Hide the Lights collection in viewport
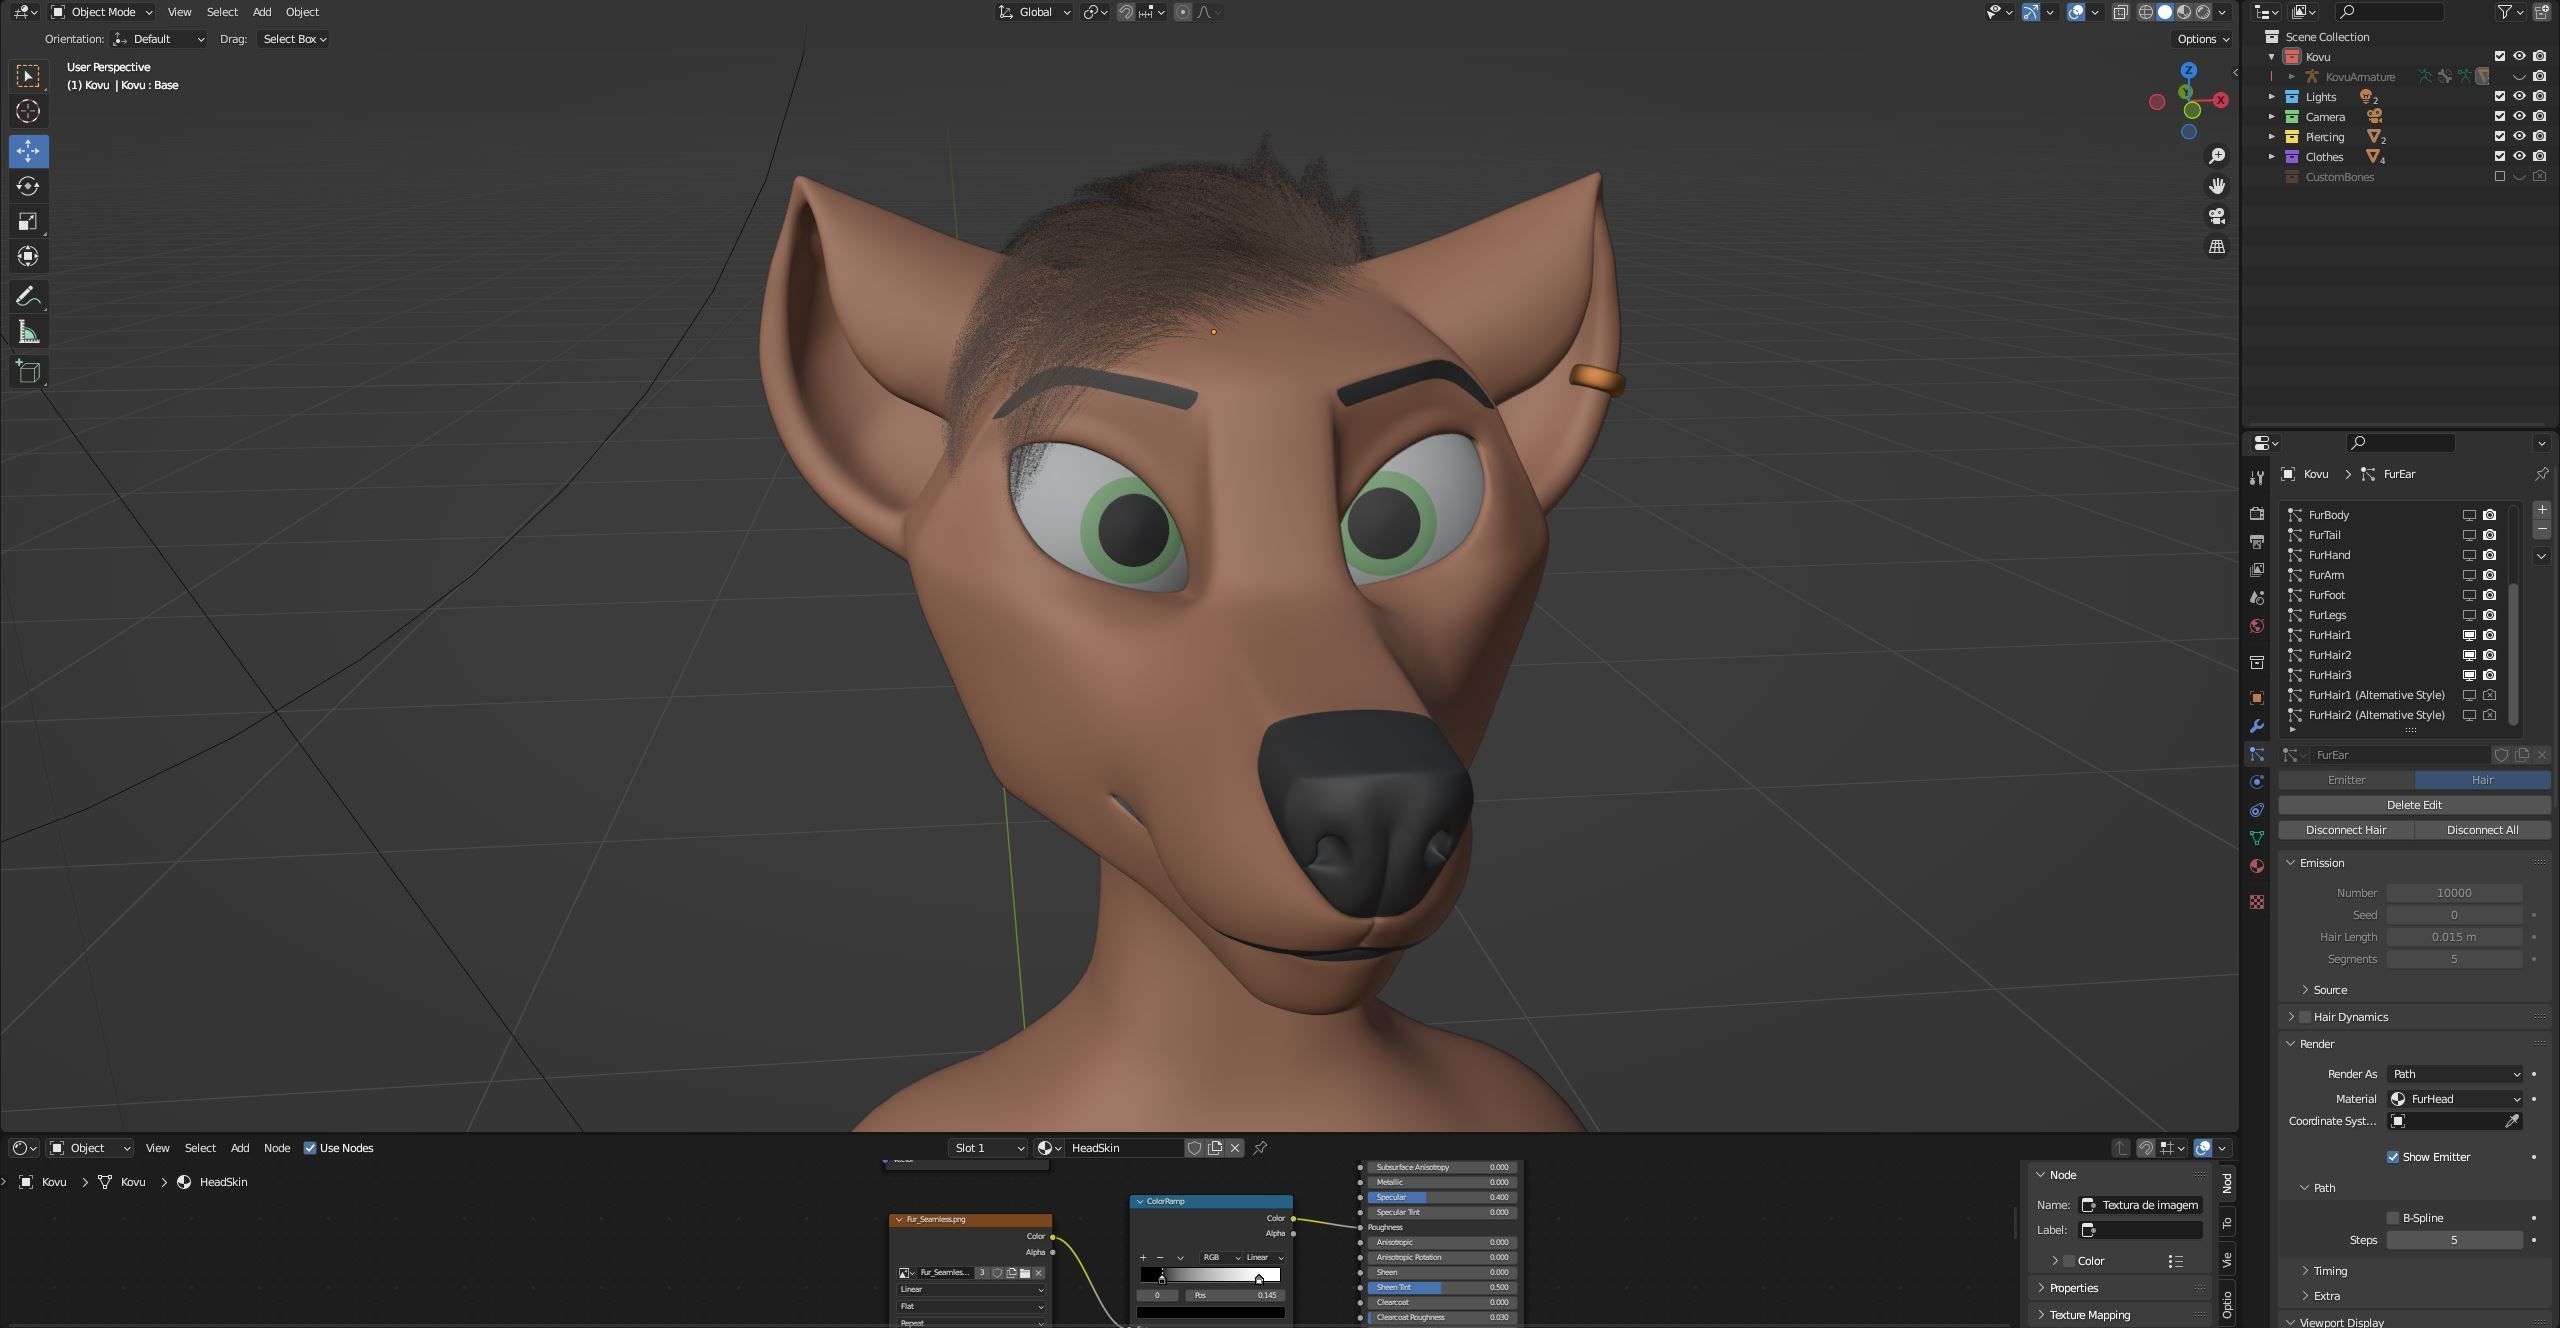2560x1328 pixels. point(2519,97)
